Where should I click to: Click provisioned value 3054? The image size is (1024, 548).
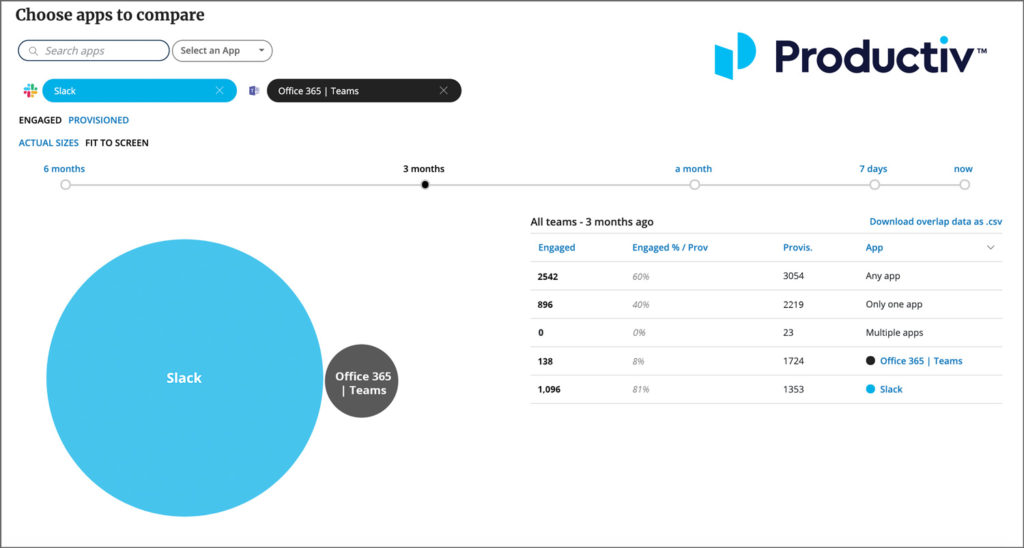[x=793, y=276]
